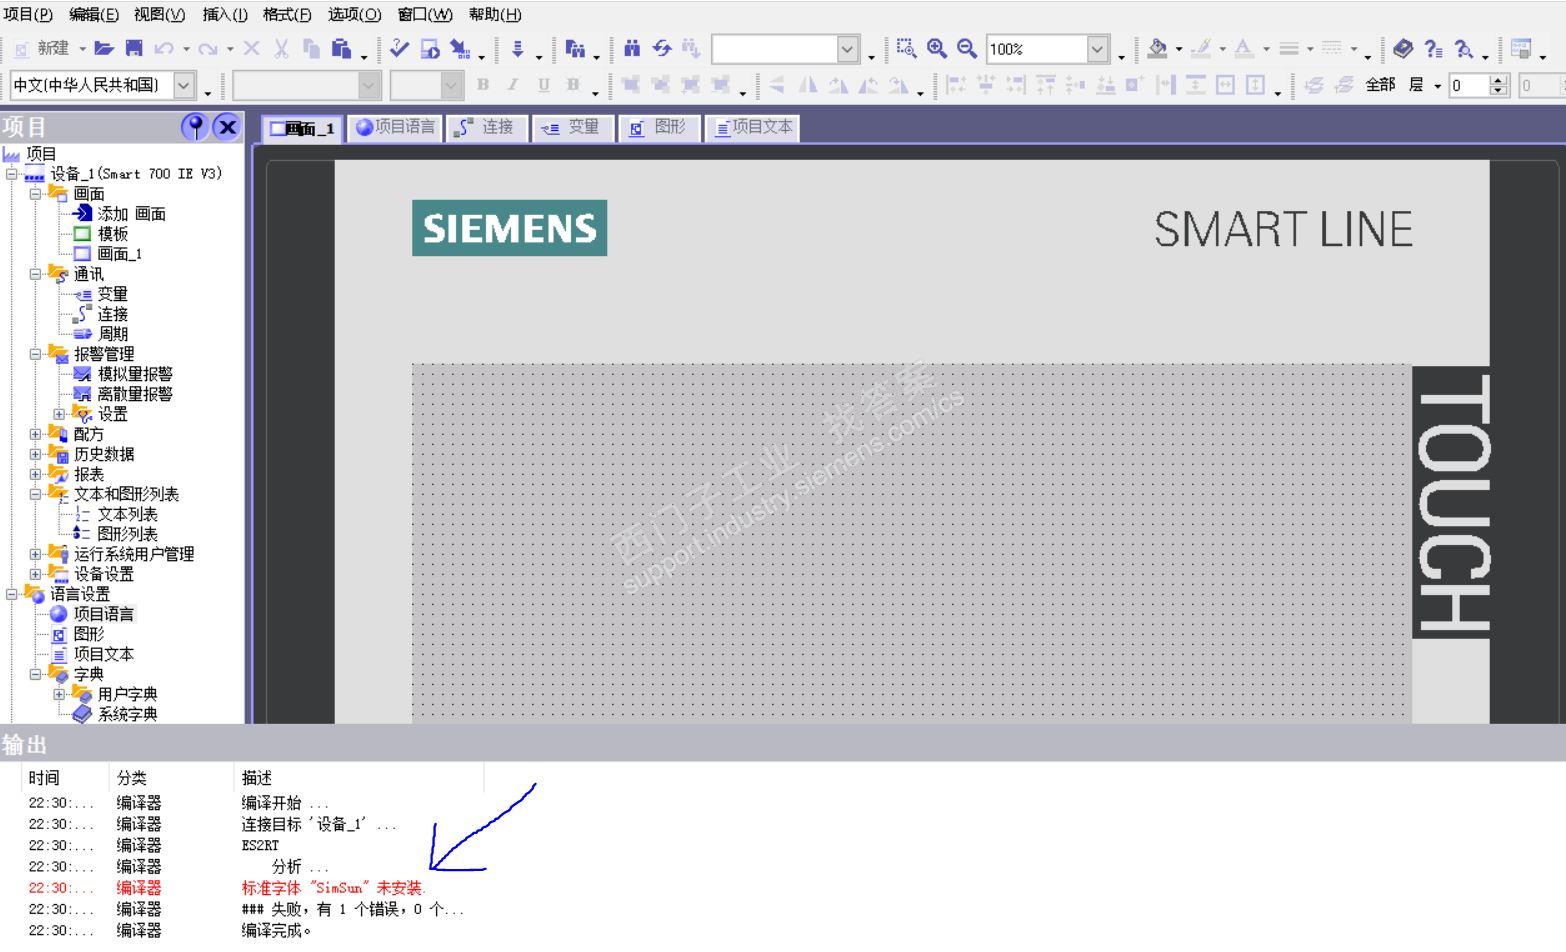
Task: Open the 插入(I) menu
Action: tap(225, 14)
